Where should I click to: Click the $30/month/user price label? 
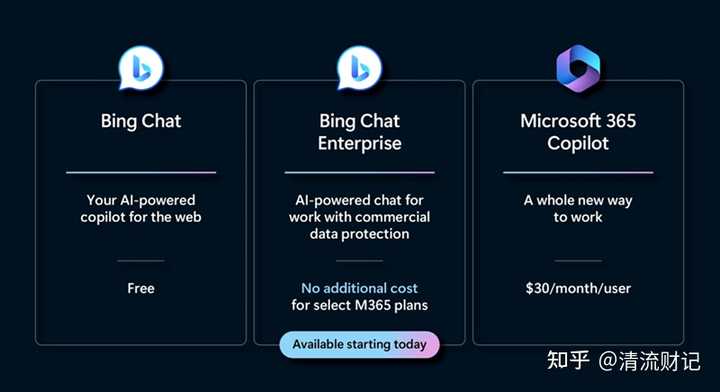coord(578,288)
